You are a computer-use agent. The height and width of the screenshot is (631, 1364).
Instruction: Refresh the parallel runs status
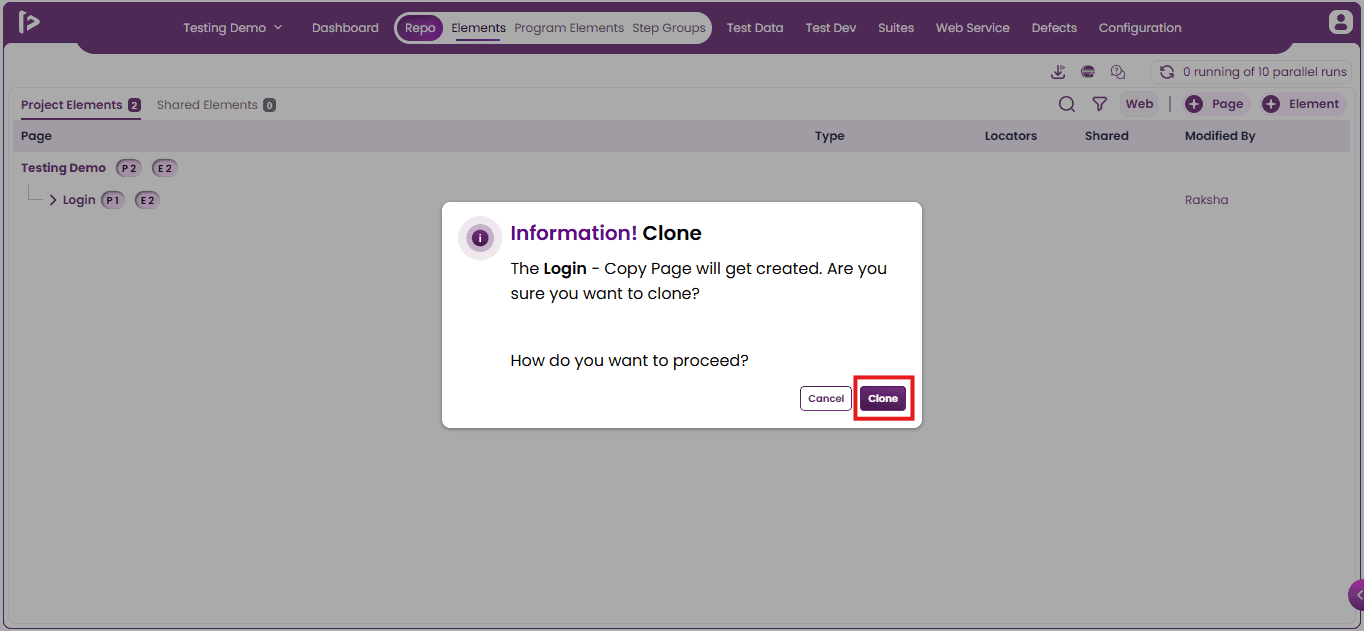[1166, 72]
